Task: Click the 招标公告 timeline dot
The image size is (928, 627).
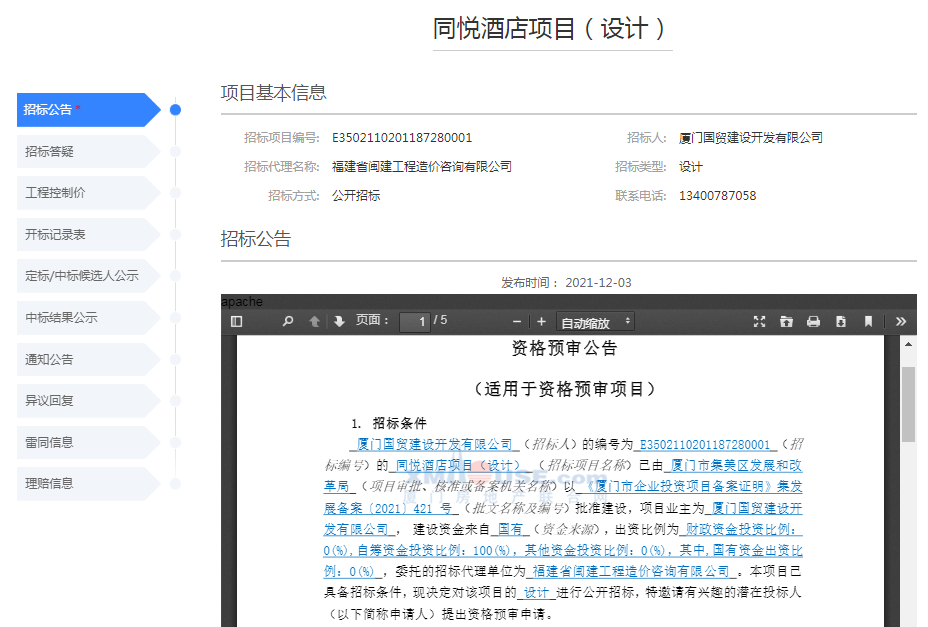Action: point(175,110)
